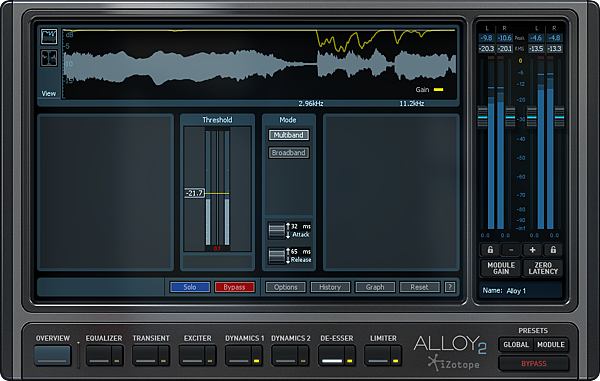Click the threshold slider handle at -21.7
Screen dimensions: 600x381
pyautogui.click(x=194, y=193)
